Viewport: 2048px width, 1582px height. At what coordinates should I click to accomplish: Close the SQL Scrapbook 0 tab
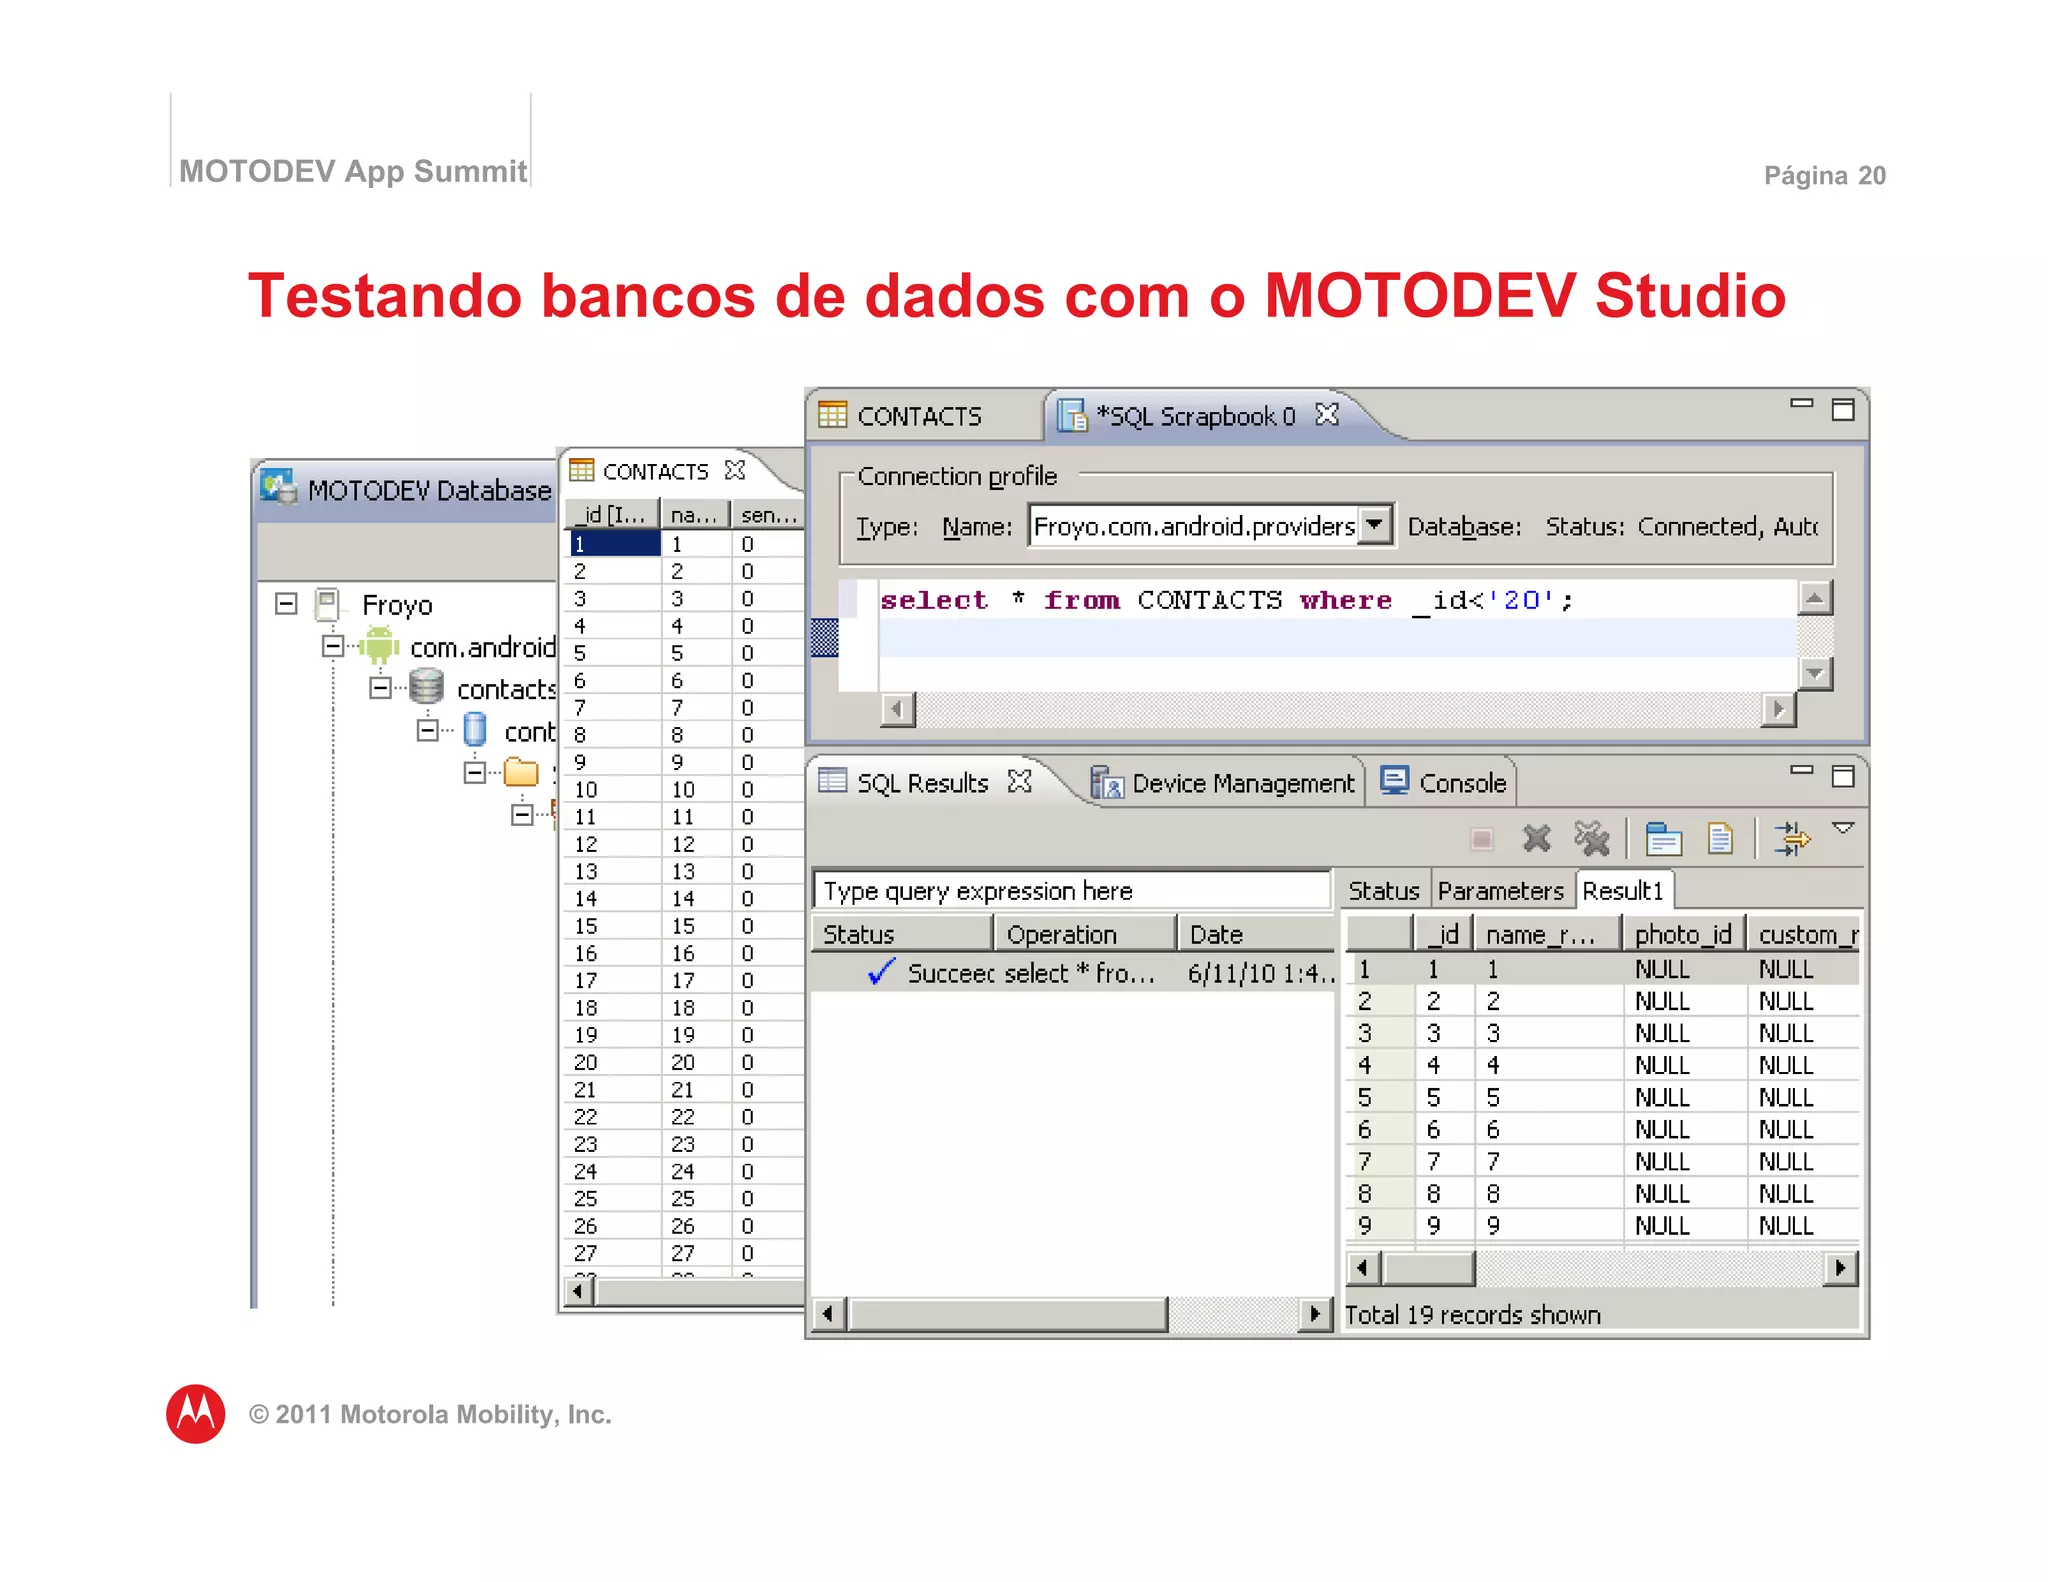(x=1327, y=414)
